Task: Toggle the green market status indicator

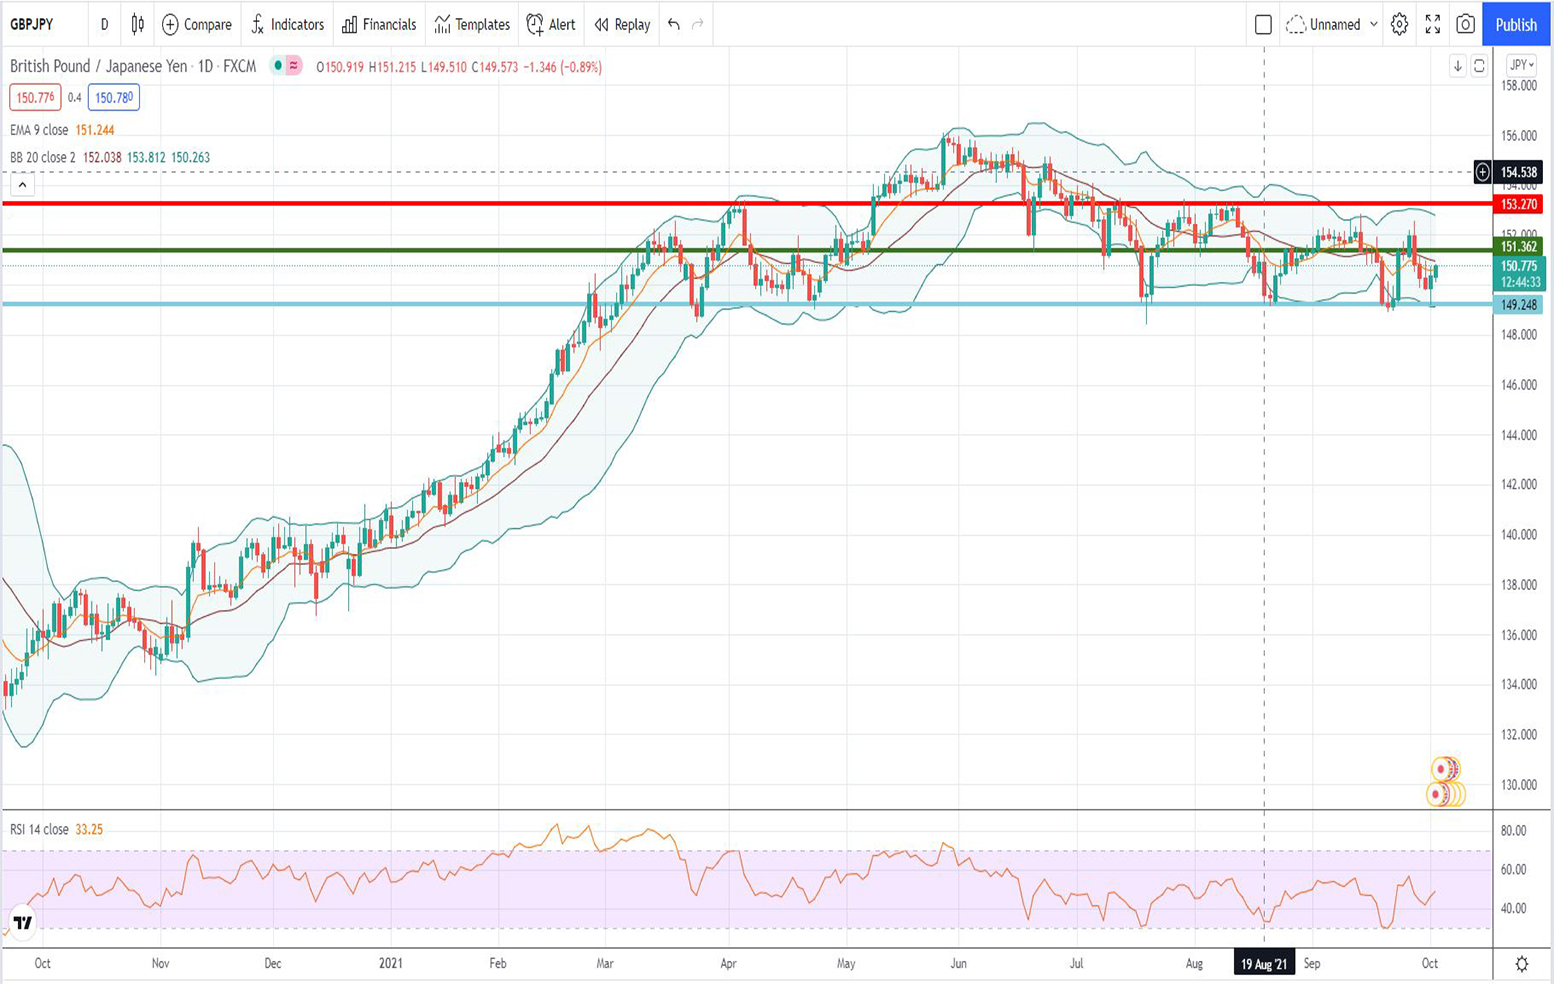Action: 278,66
